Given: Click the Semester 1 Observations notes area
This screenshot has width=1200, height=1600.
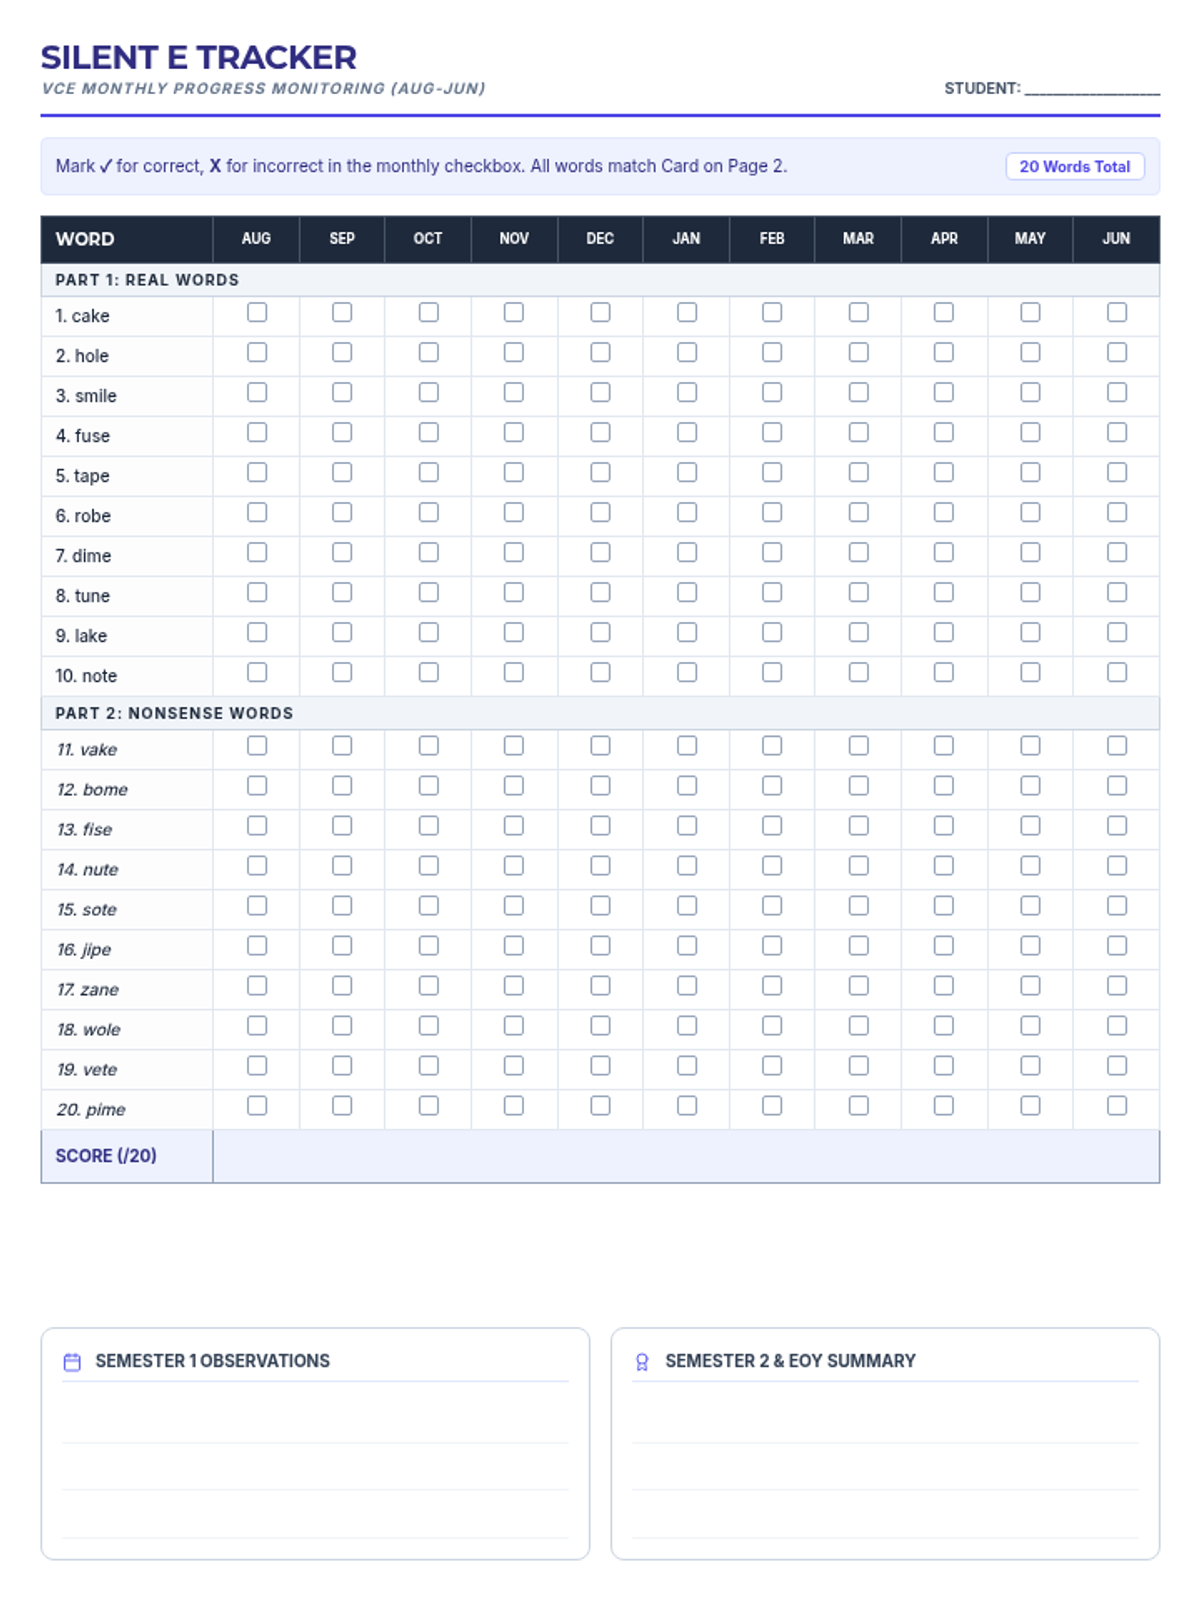Looking at the screenshot, I should pos(315,1465).
